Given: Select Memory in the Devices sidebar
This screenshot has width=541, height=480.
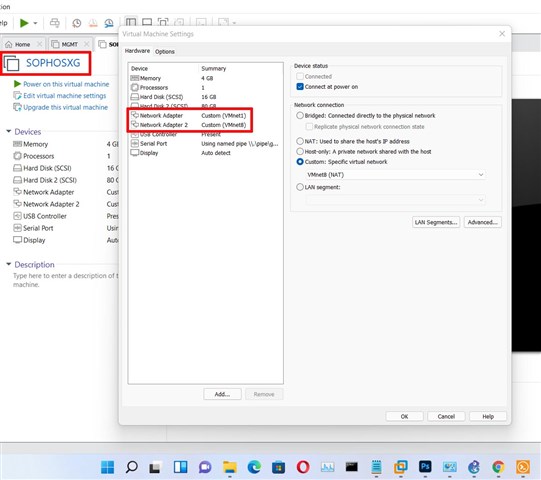Looking at the screenshot, I should pos(35,144).
